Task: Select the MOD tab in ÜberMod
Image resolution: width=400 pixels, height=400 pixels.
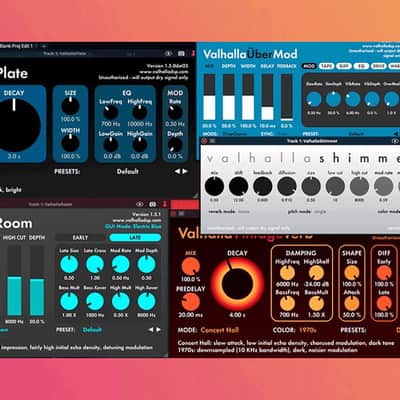Action: (x=309, y=66)
